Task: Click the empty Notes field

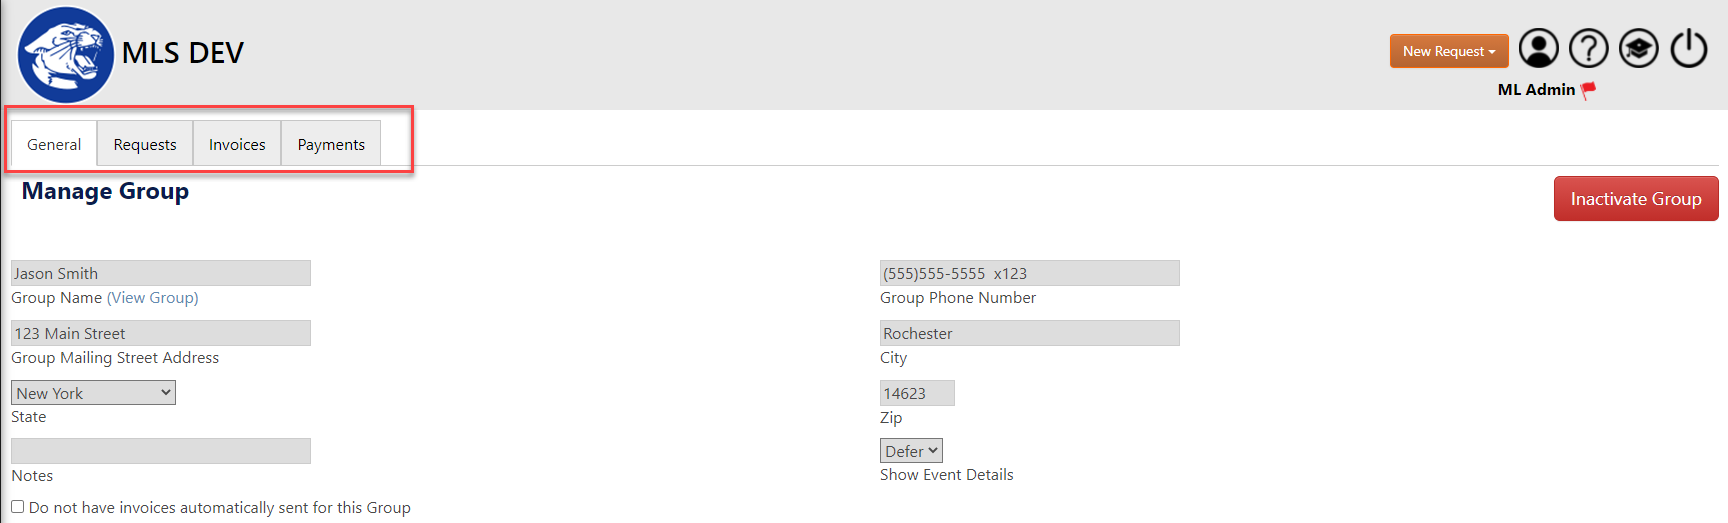Action: (161, 451)
